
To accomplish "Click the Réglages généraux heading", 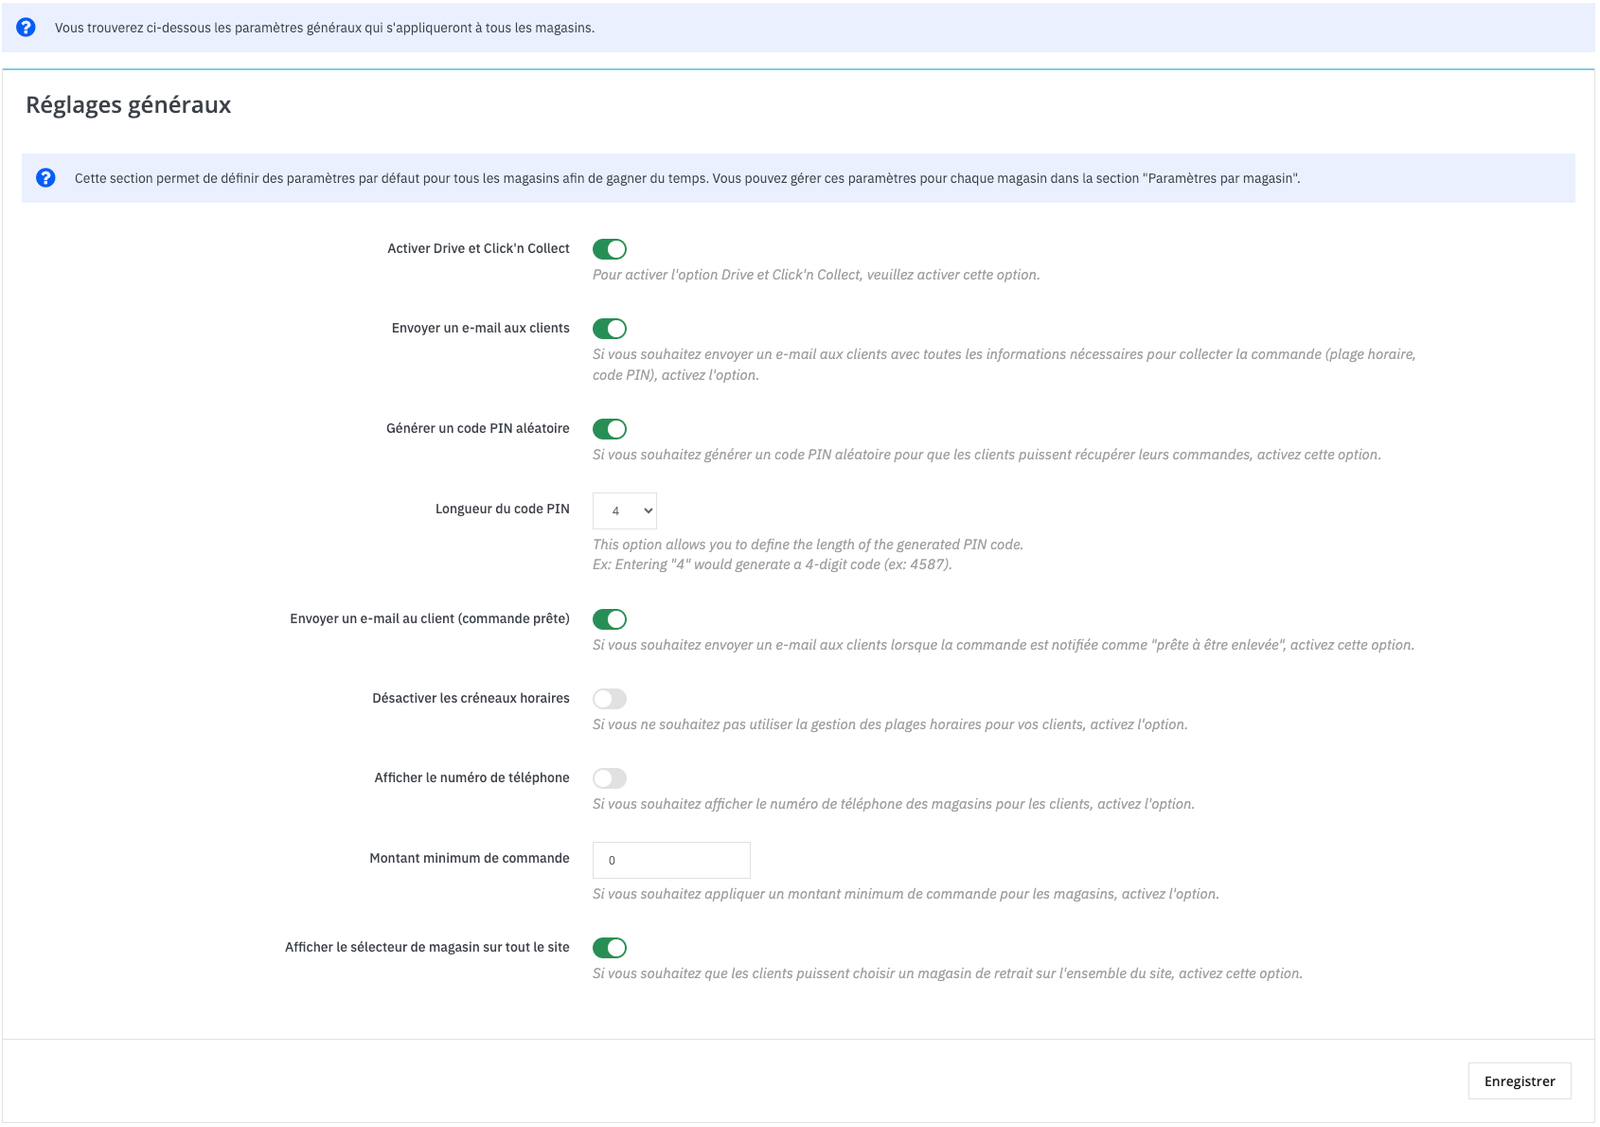I will (128, 105).
